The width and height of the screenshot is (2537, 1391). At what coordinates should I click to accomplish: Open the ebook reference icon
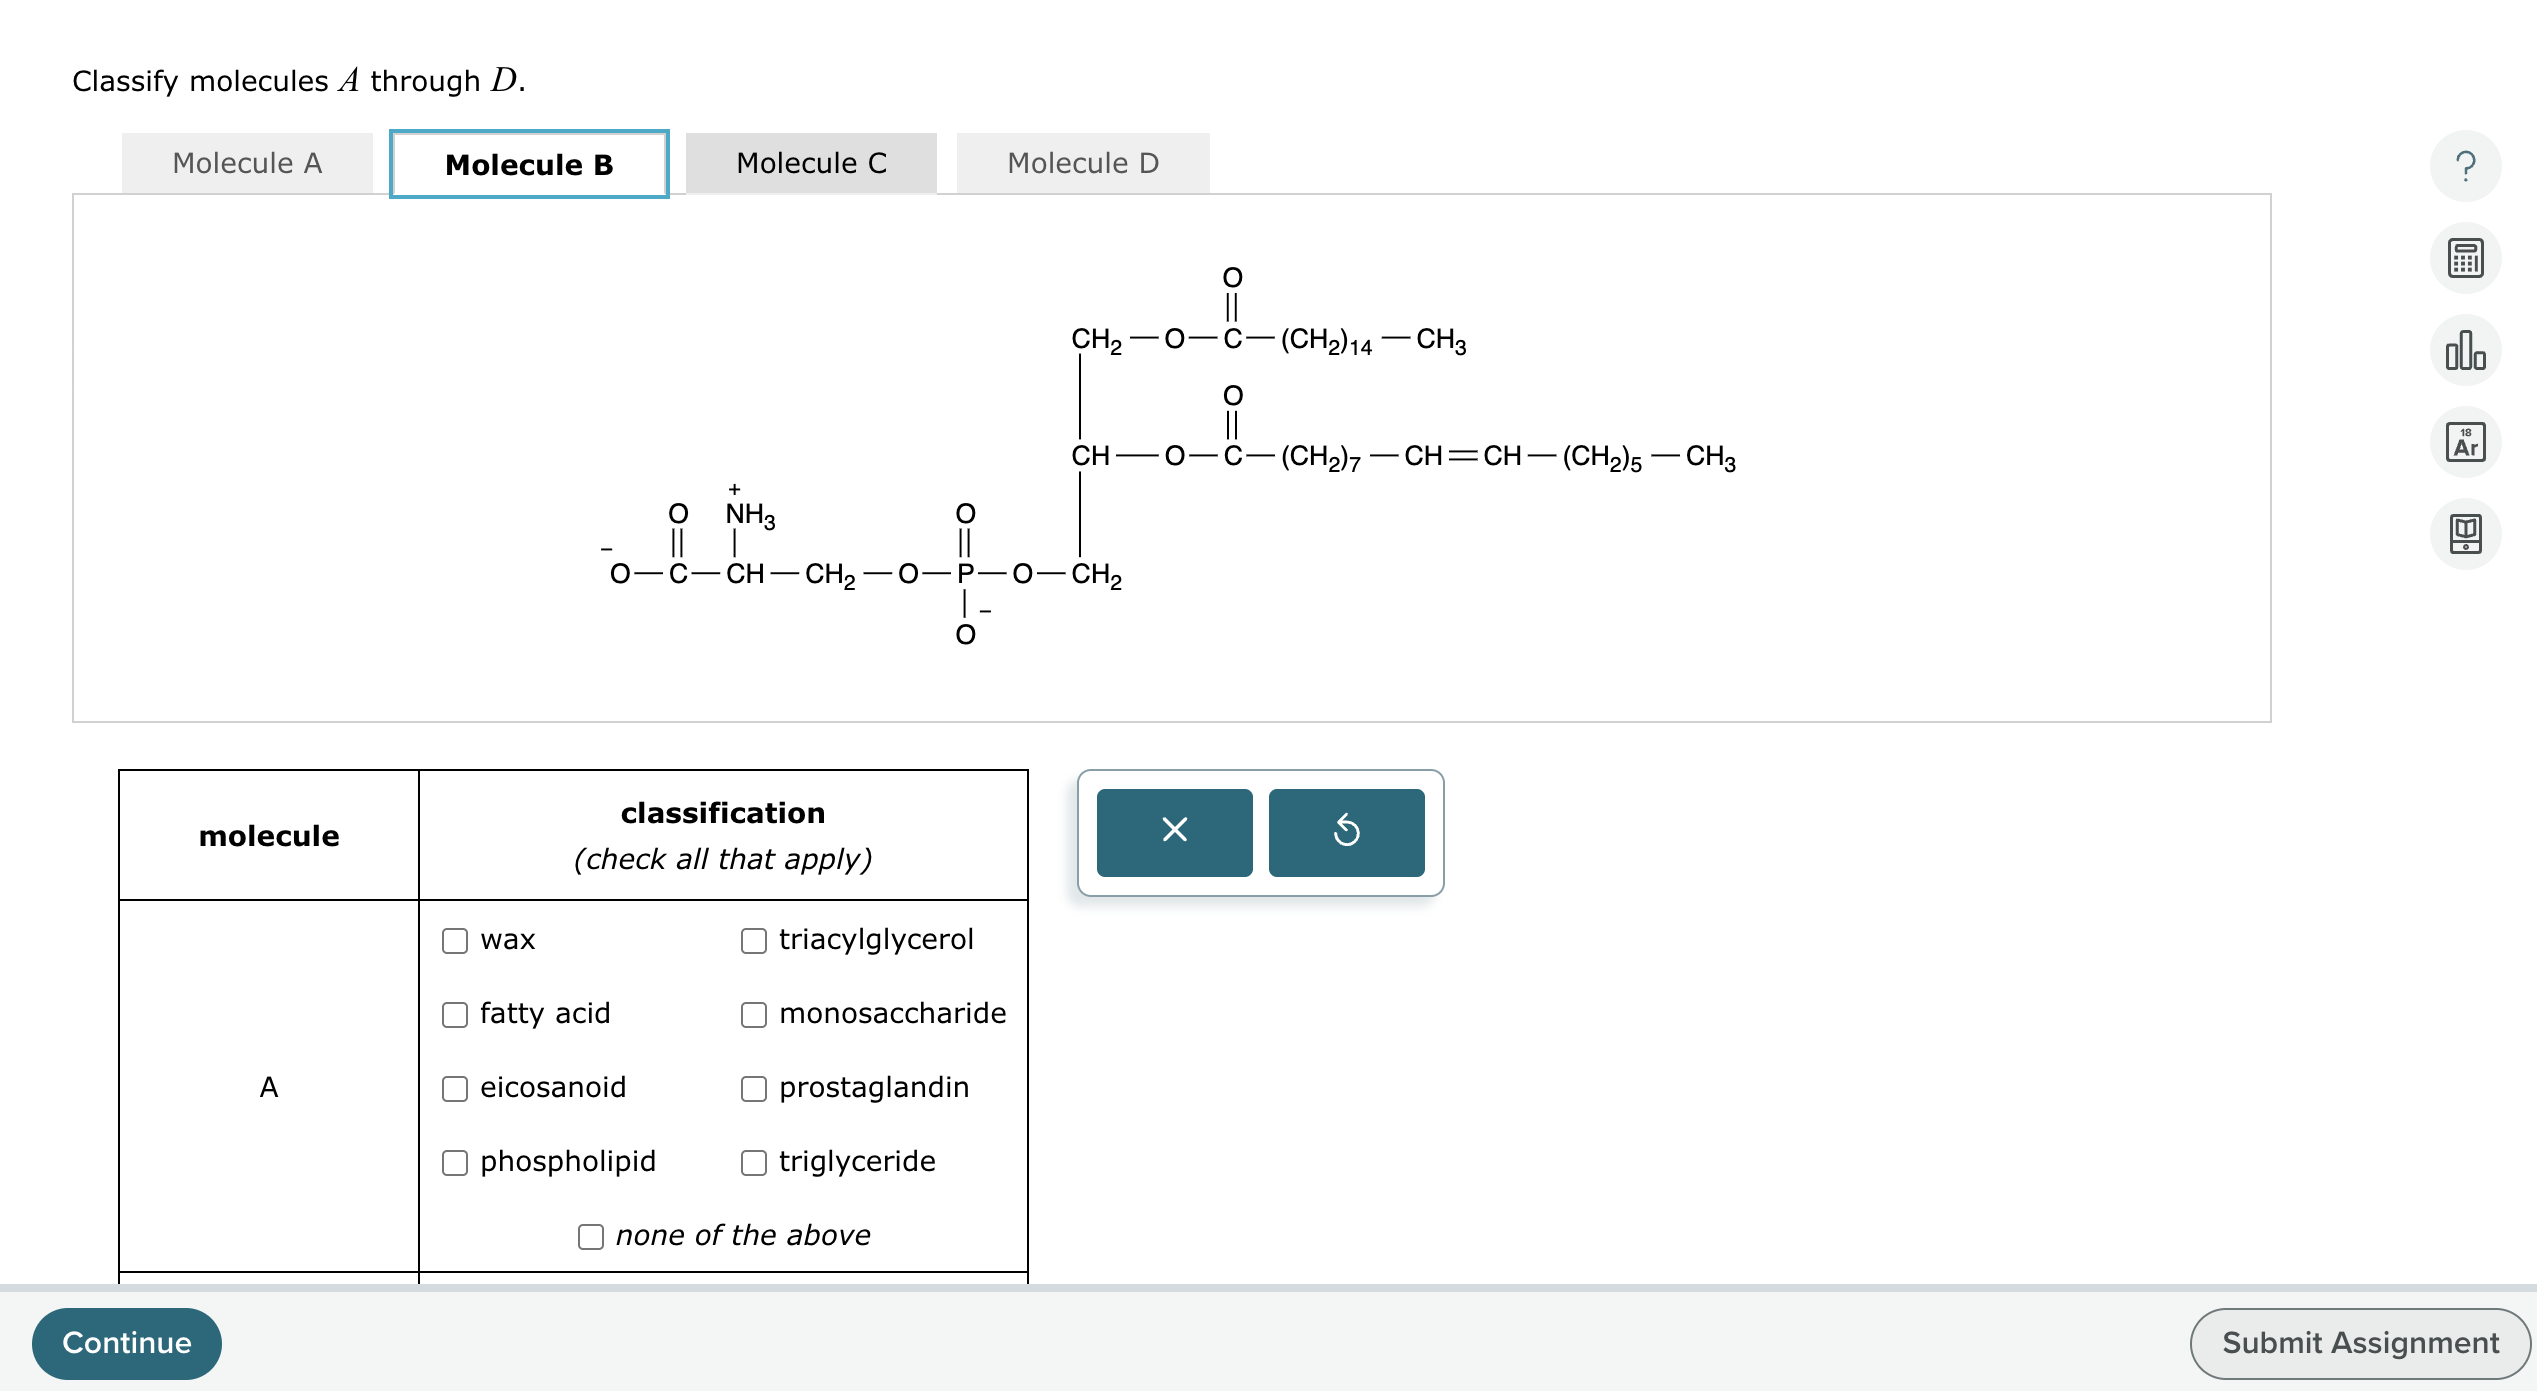[2464, 533]
